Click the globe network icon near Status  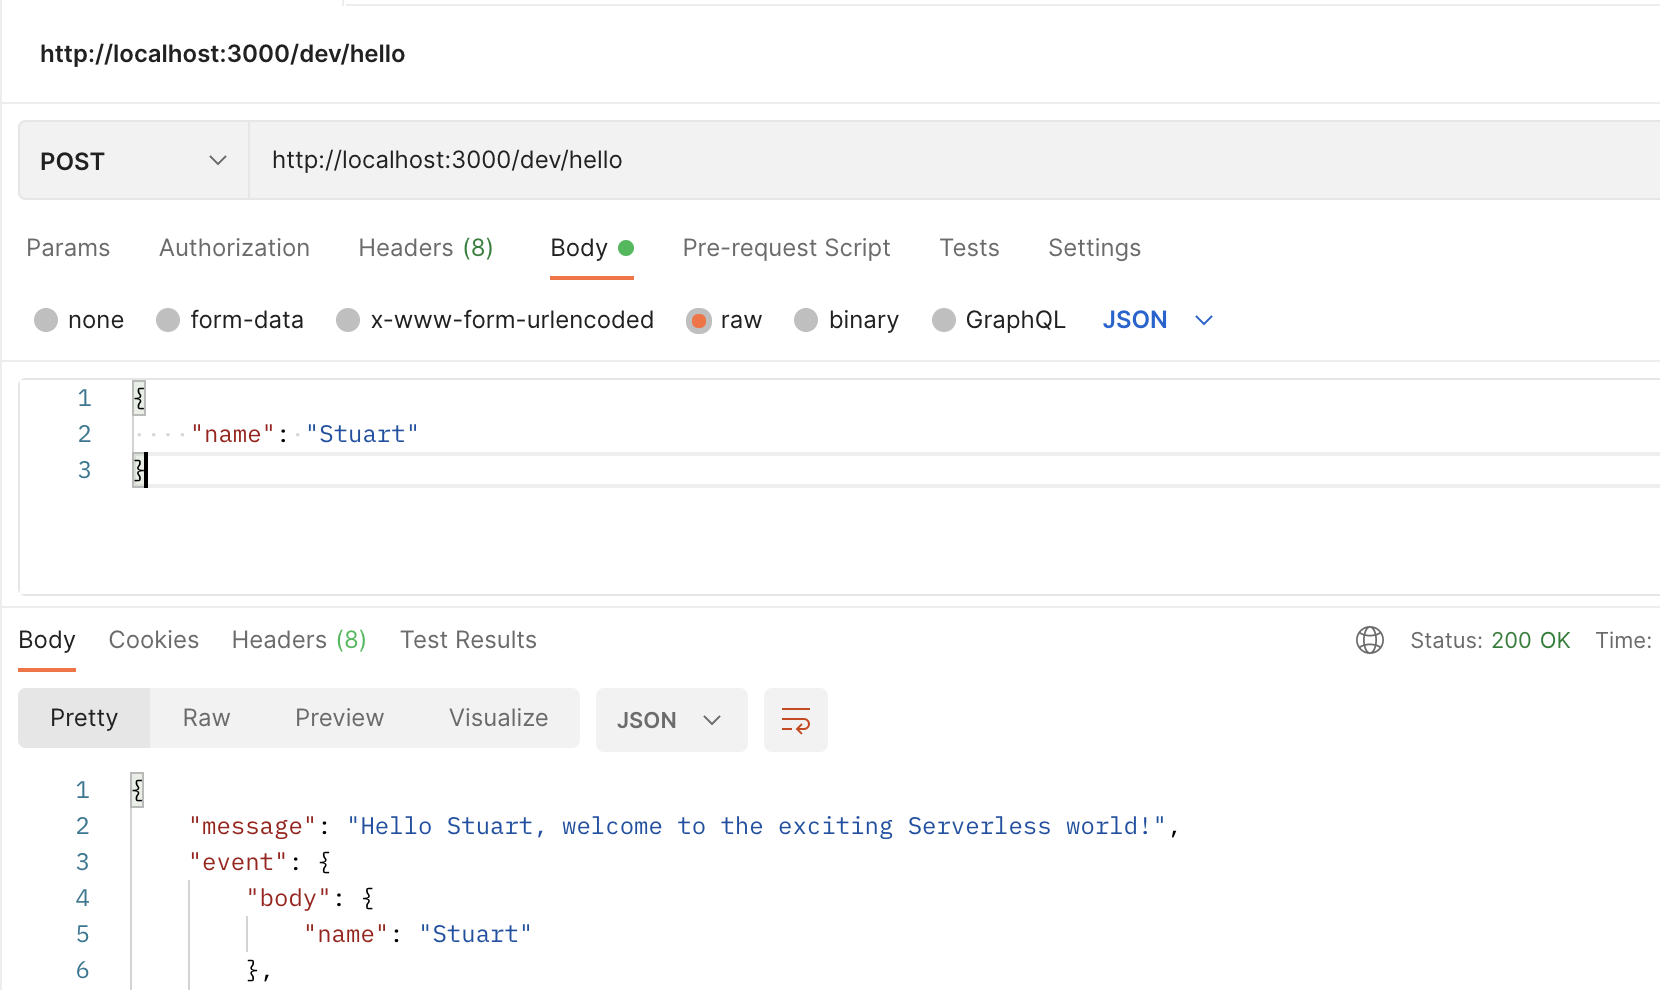(x=1369, y=640)
